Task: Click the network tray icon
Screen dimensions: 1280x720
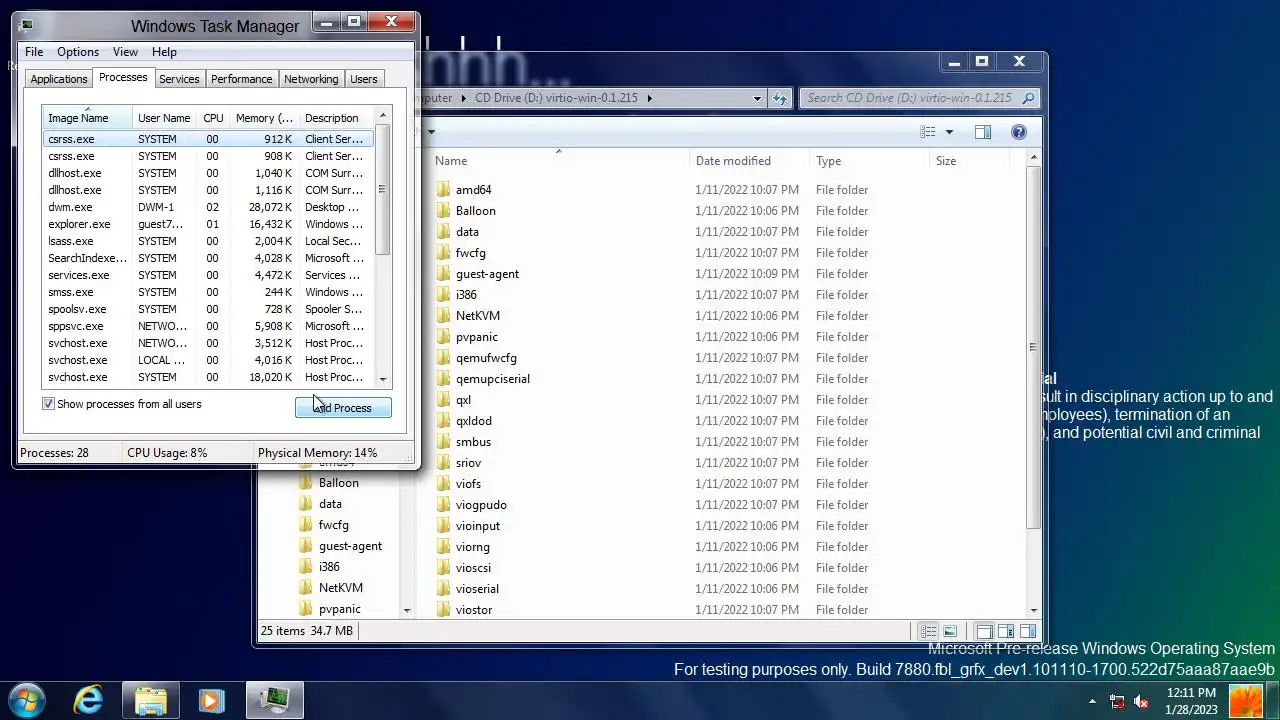Action: coord(1117,702)
